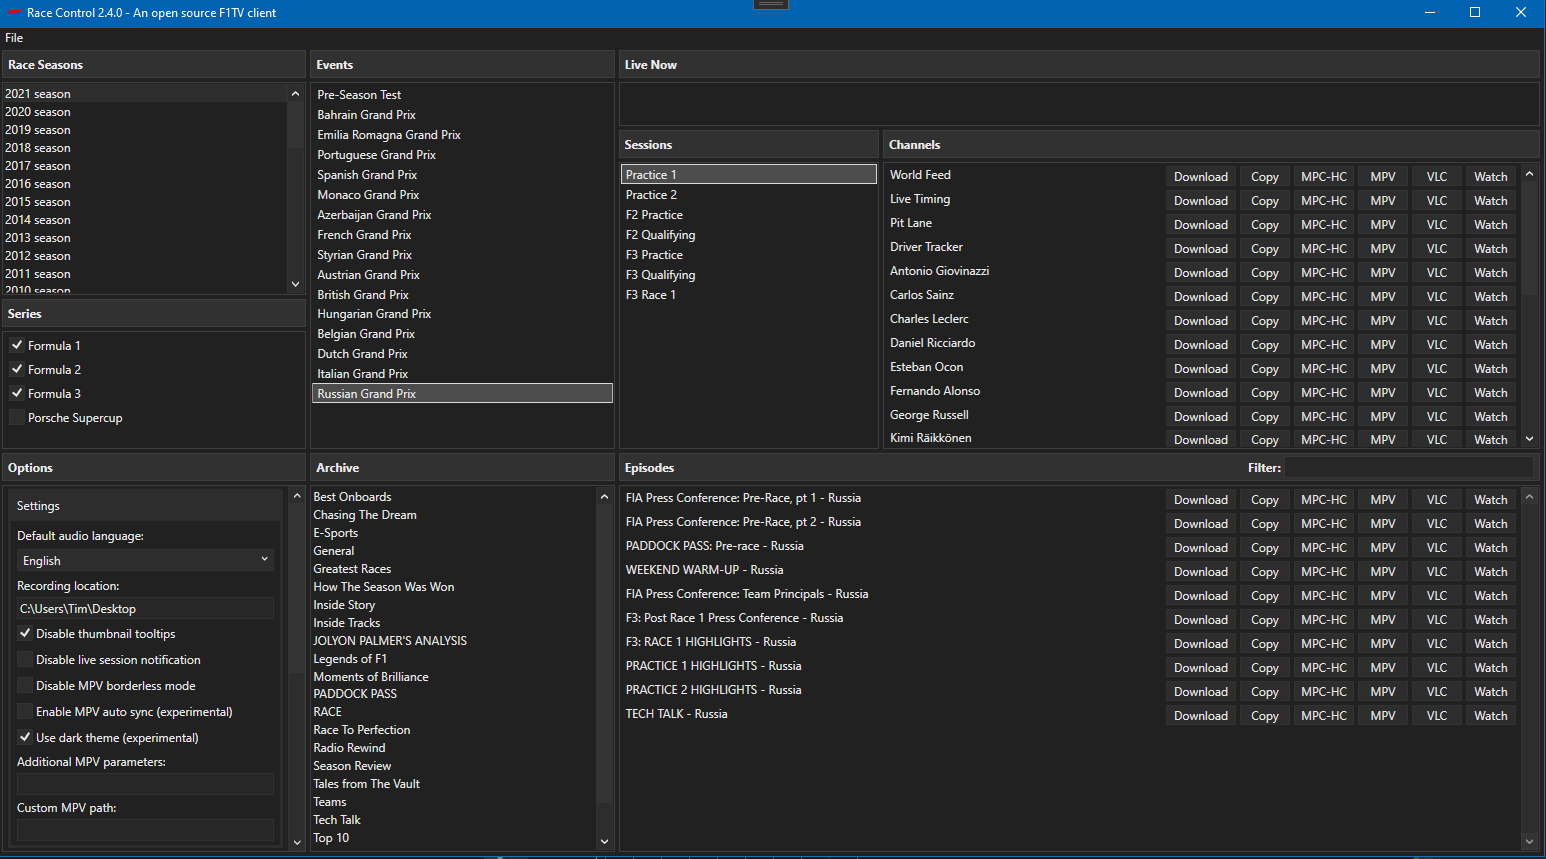1546x859 pixels.
Task: Select Italian Grand Prix event
Action: click(462, 374)
